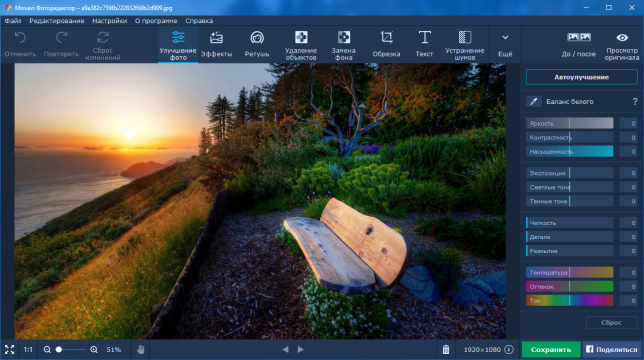Open the image info icon by 1920×1080
This screenshot has height=360, width=644.
(509, 349)
